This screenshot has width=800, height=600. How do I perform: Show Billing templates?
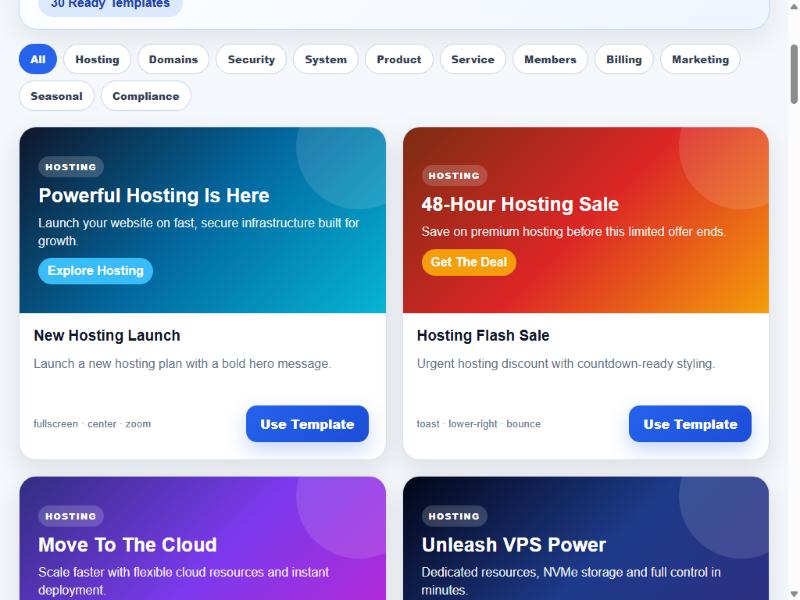623,59
